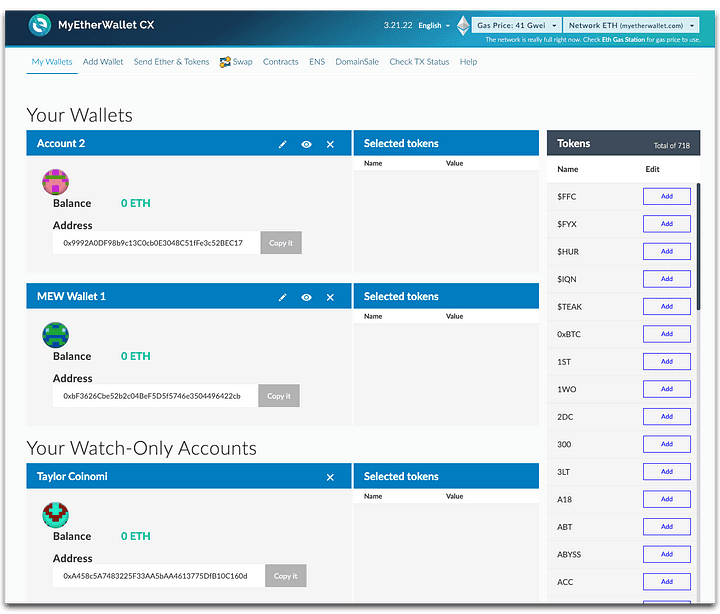Click MEW Wallet 1 identicon avatar
The width and height of the screenshot is (720, 614).
pyautogui.click(x=56, y=335)
